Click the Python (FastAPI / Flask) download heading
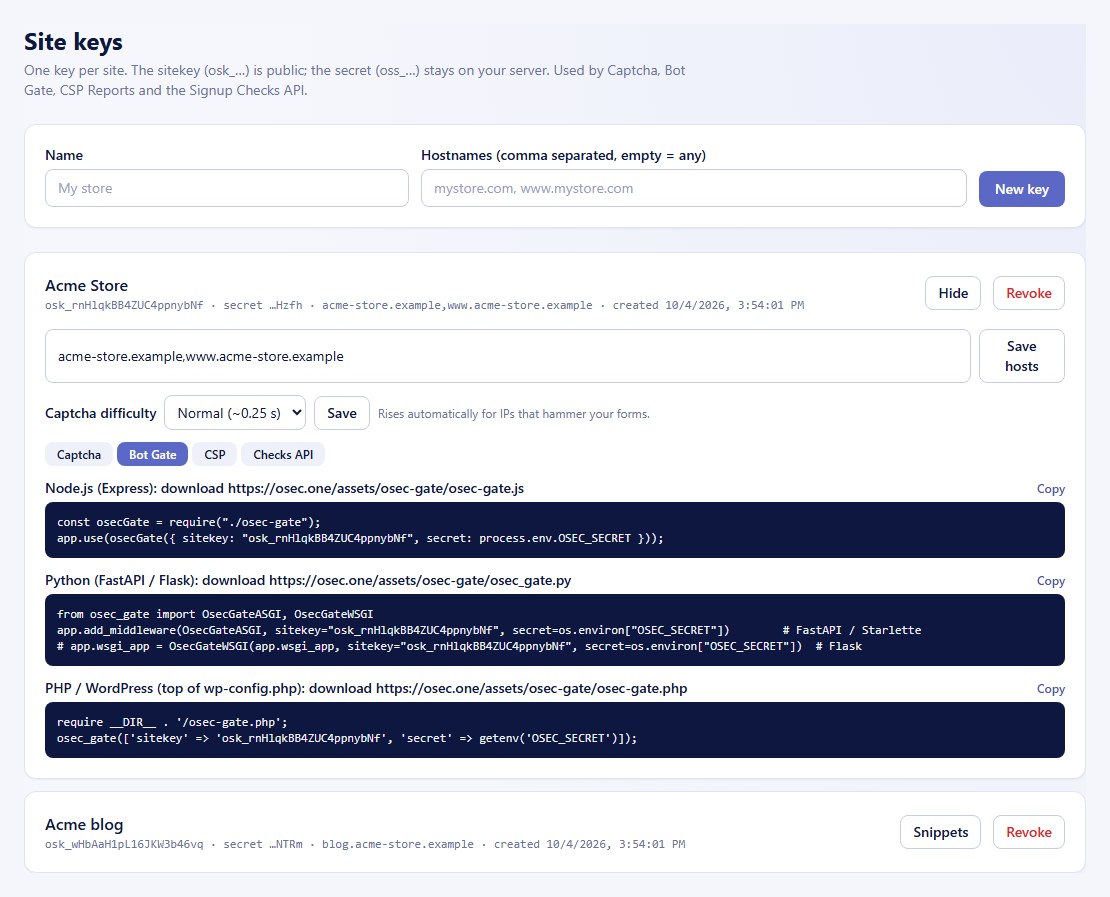 coord(308,581)
